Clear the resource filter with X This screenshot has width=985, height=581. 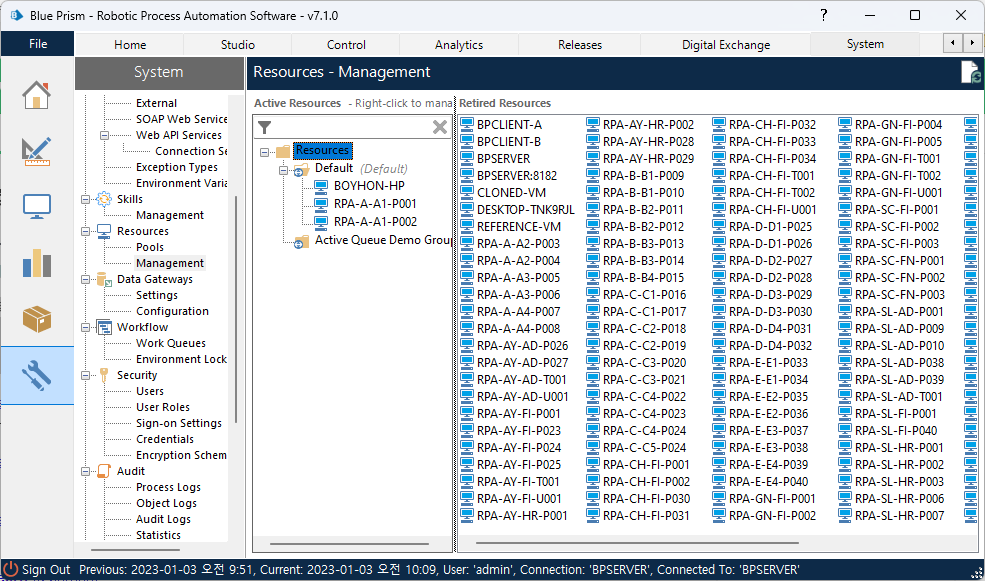pyautogui.click(x=440, y=128)
